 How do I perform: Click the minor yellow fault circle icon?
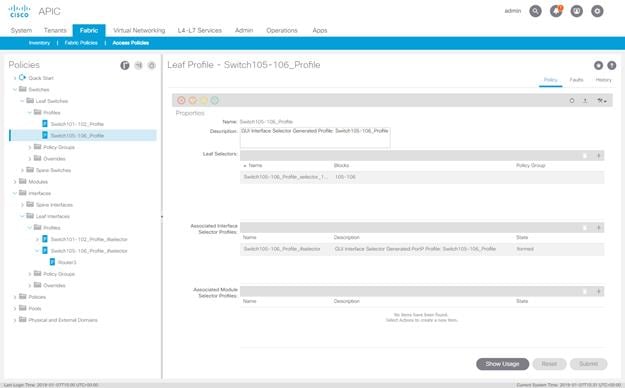pos(204,100)
